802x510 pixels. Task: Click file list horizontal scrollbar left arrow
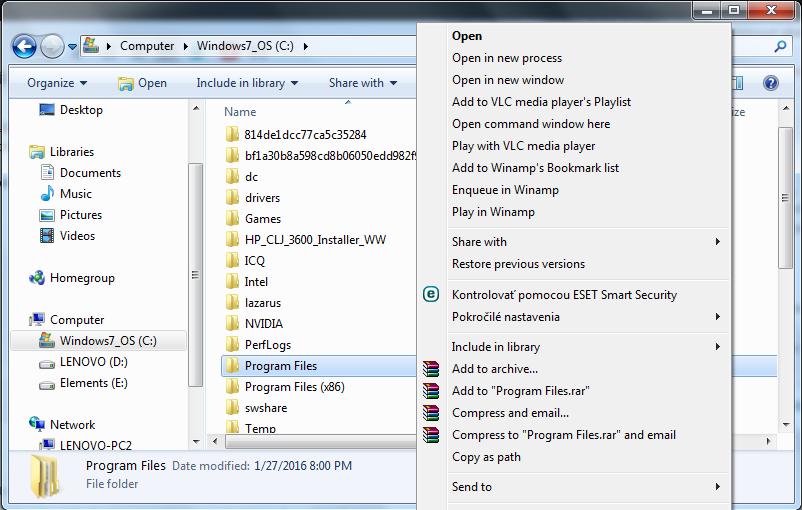pos(215,441)
